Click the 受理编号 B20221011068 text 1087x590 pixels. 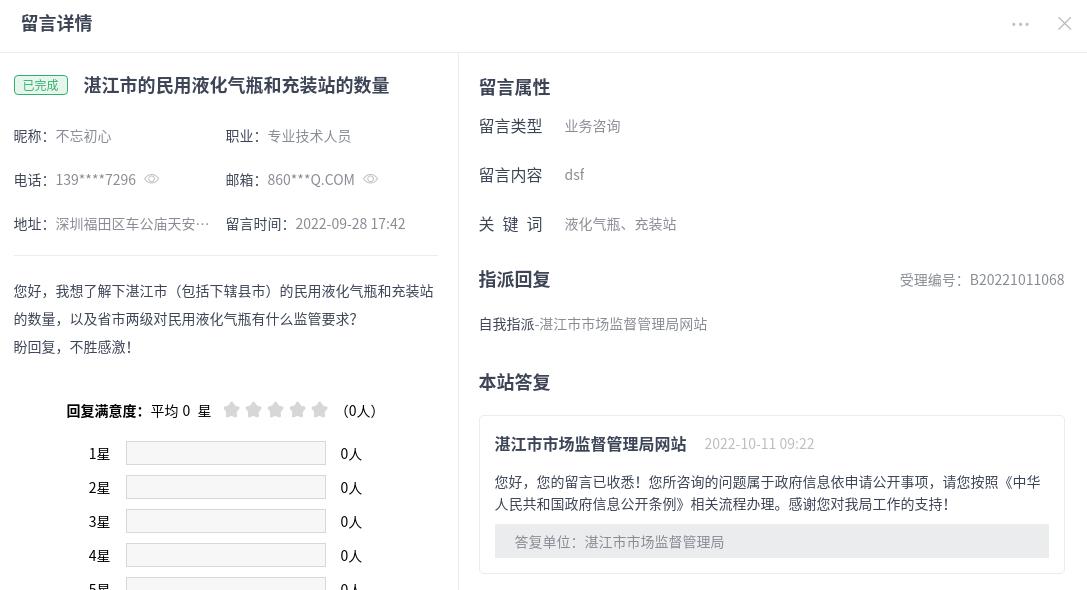[981, 280]
